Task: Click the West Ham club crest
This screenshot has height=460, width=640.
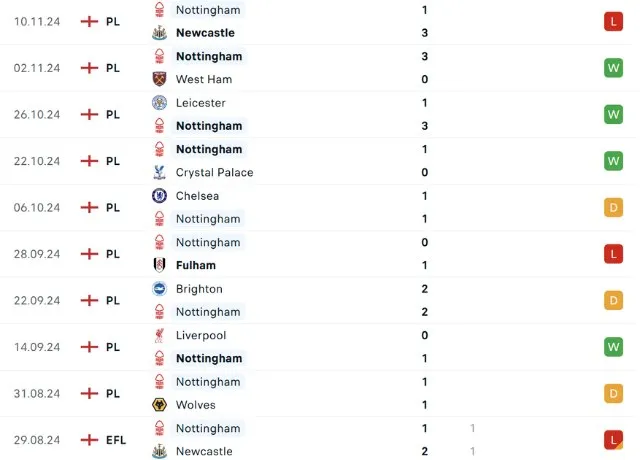Action: point(158,79)
